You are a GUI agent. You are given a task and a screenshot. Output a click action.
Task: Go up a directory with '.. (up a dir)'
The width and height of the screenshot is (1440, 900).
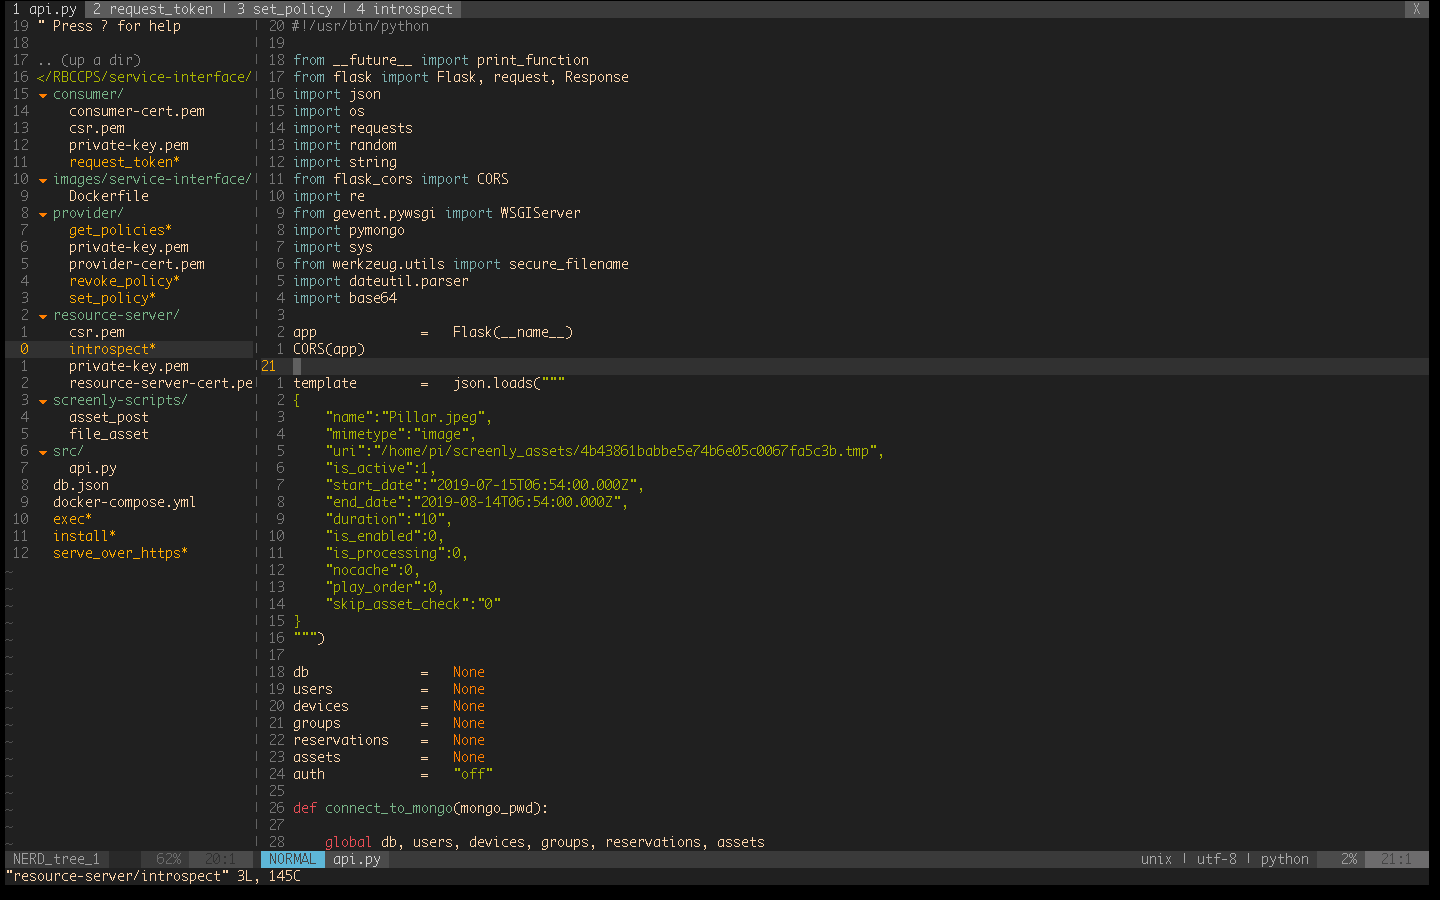[89, 60]
